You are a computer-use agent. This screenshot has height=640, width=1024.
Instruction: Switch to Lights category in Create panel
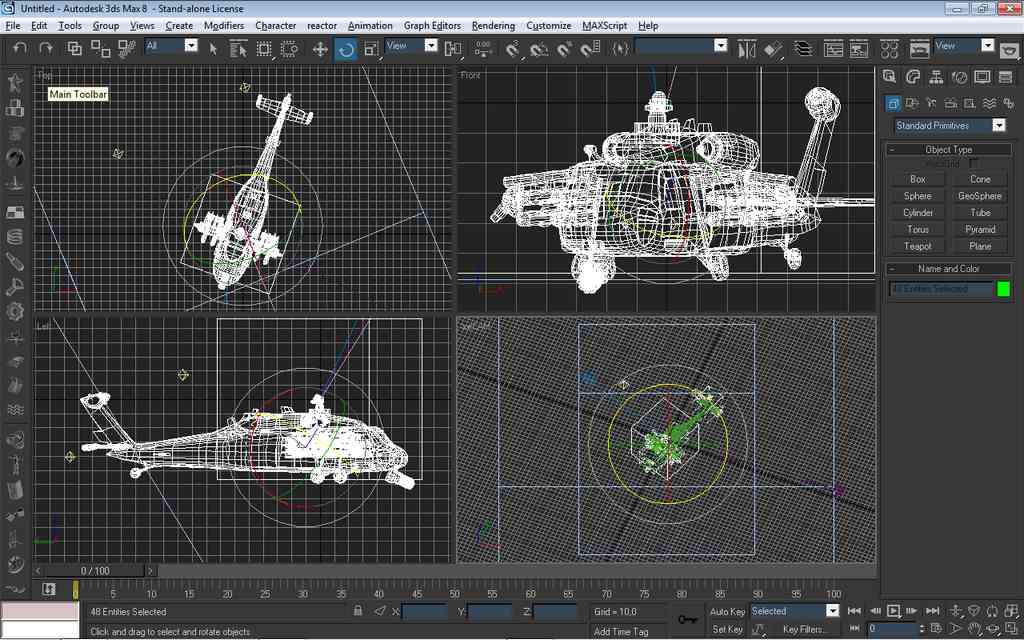[x=931, y=103]
